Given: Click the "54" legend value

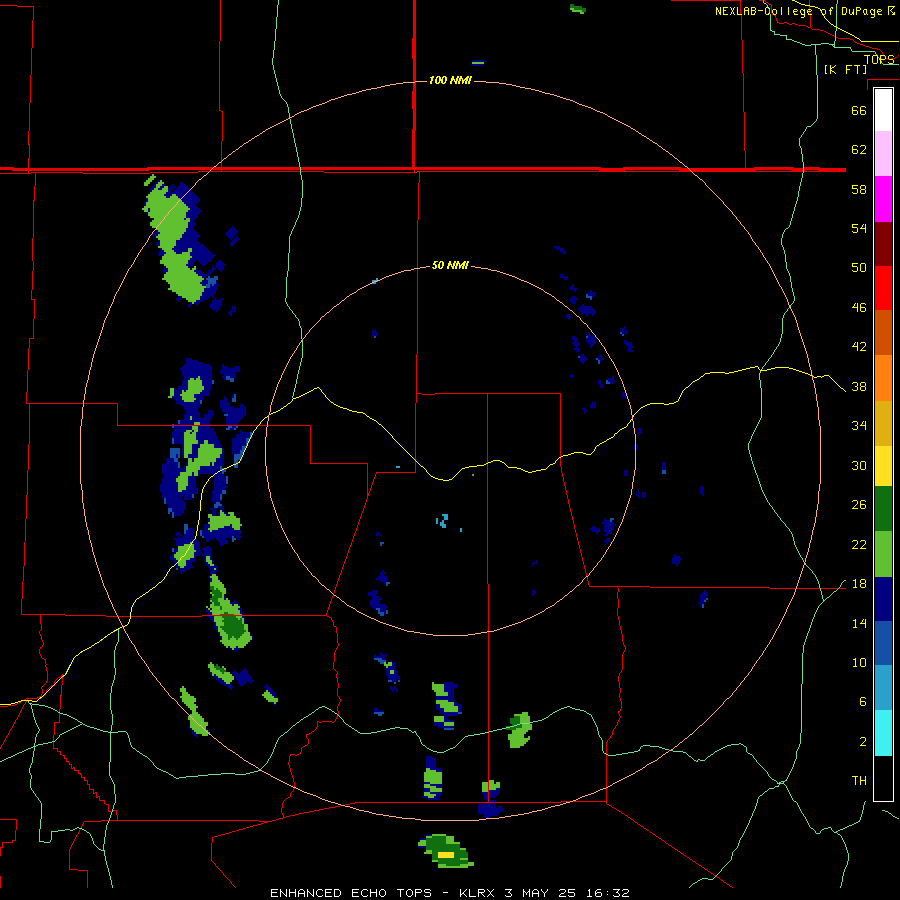Looking at the screenshot, I should click(859, 228).
